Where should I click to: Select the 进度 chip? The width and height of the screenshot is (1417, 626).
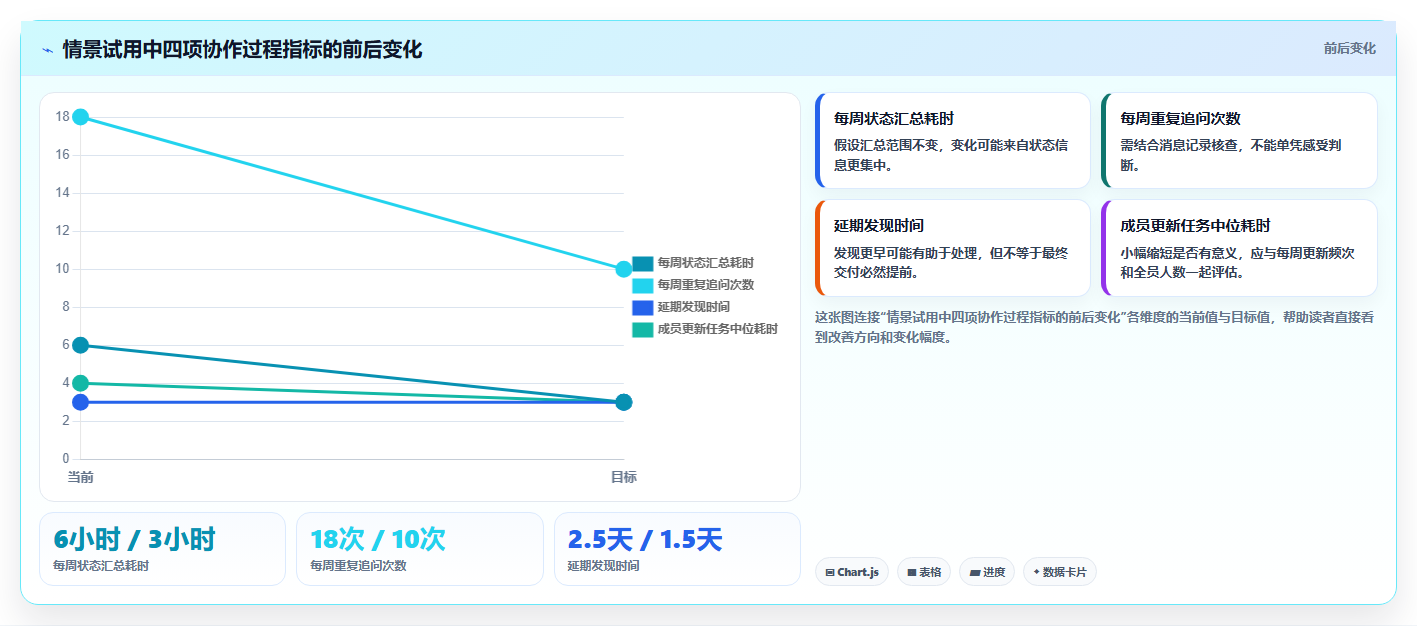tap(987, 572)
